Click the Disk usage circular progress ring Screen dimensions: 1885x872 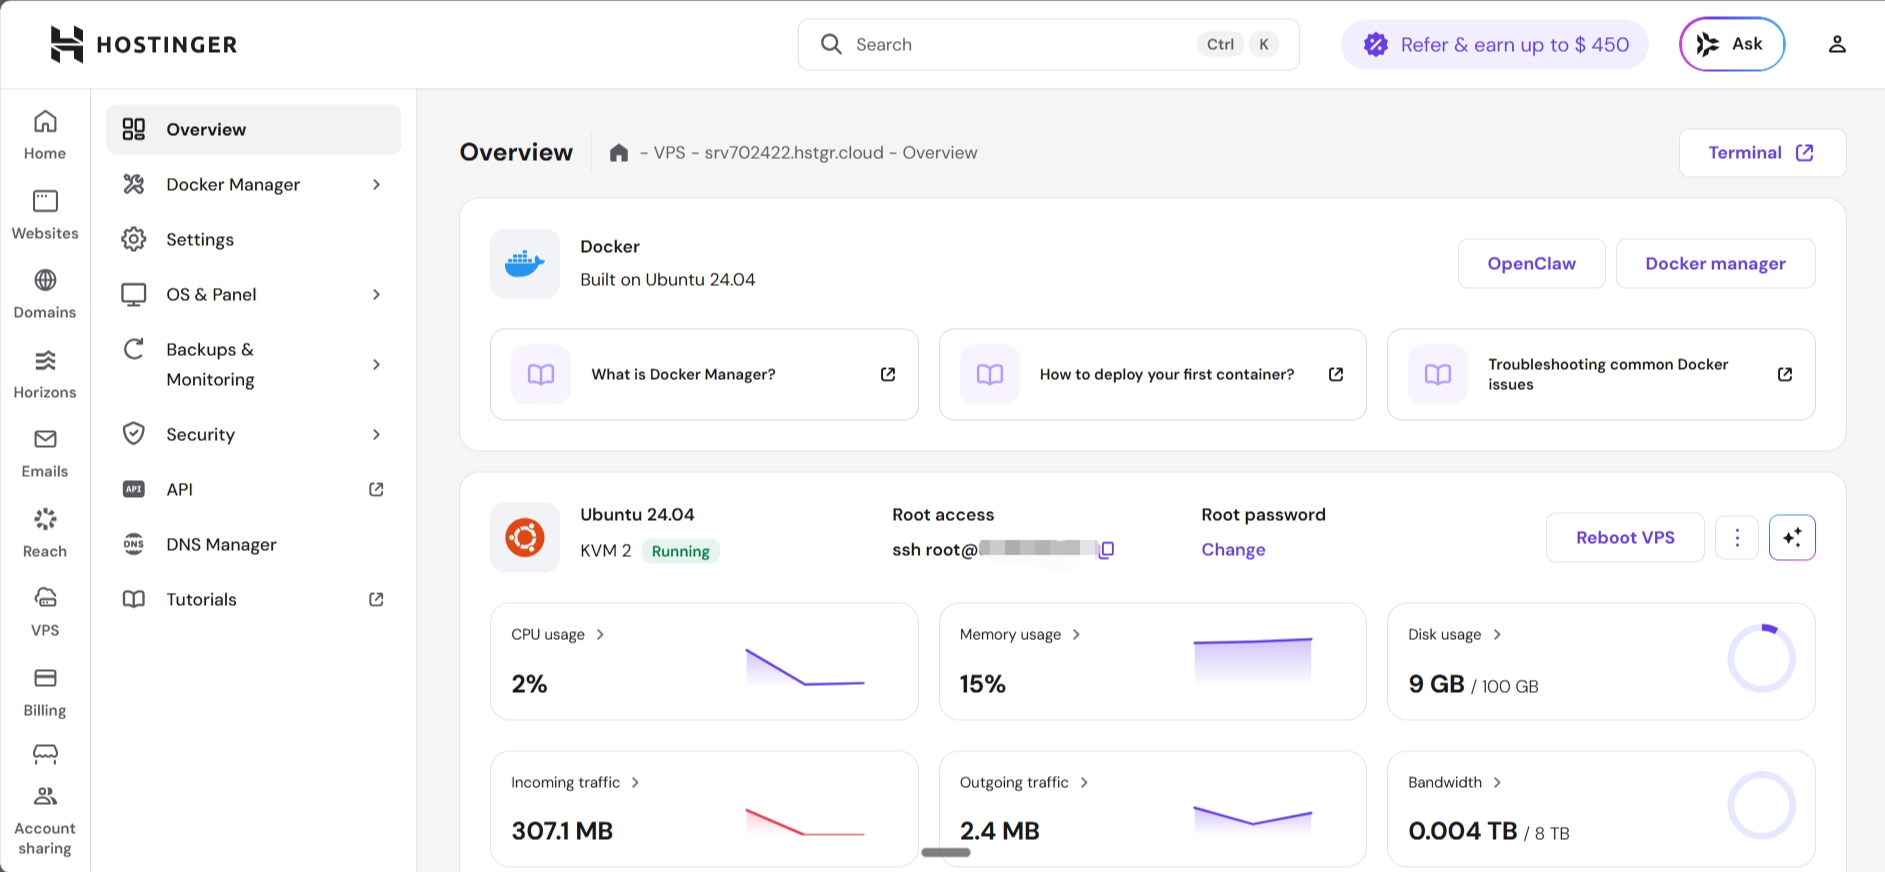pos(1762,658)
